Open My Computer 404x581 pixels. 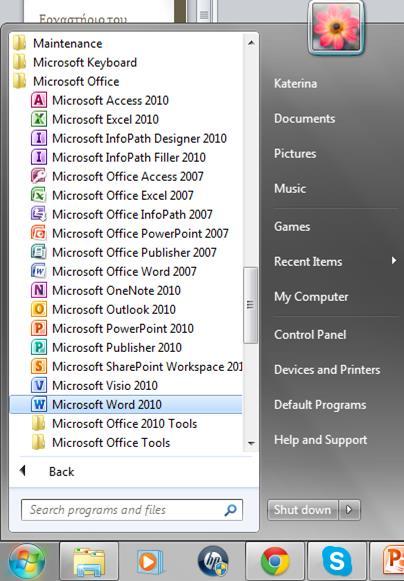click(x=311, y=297)
